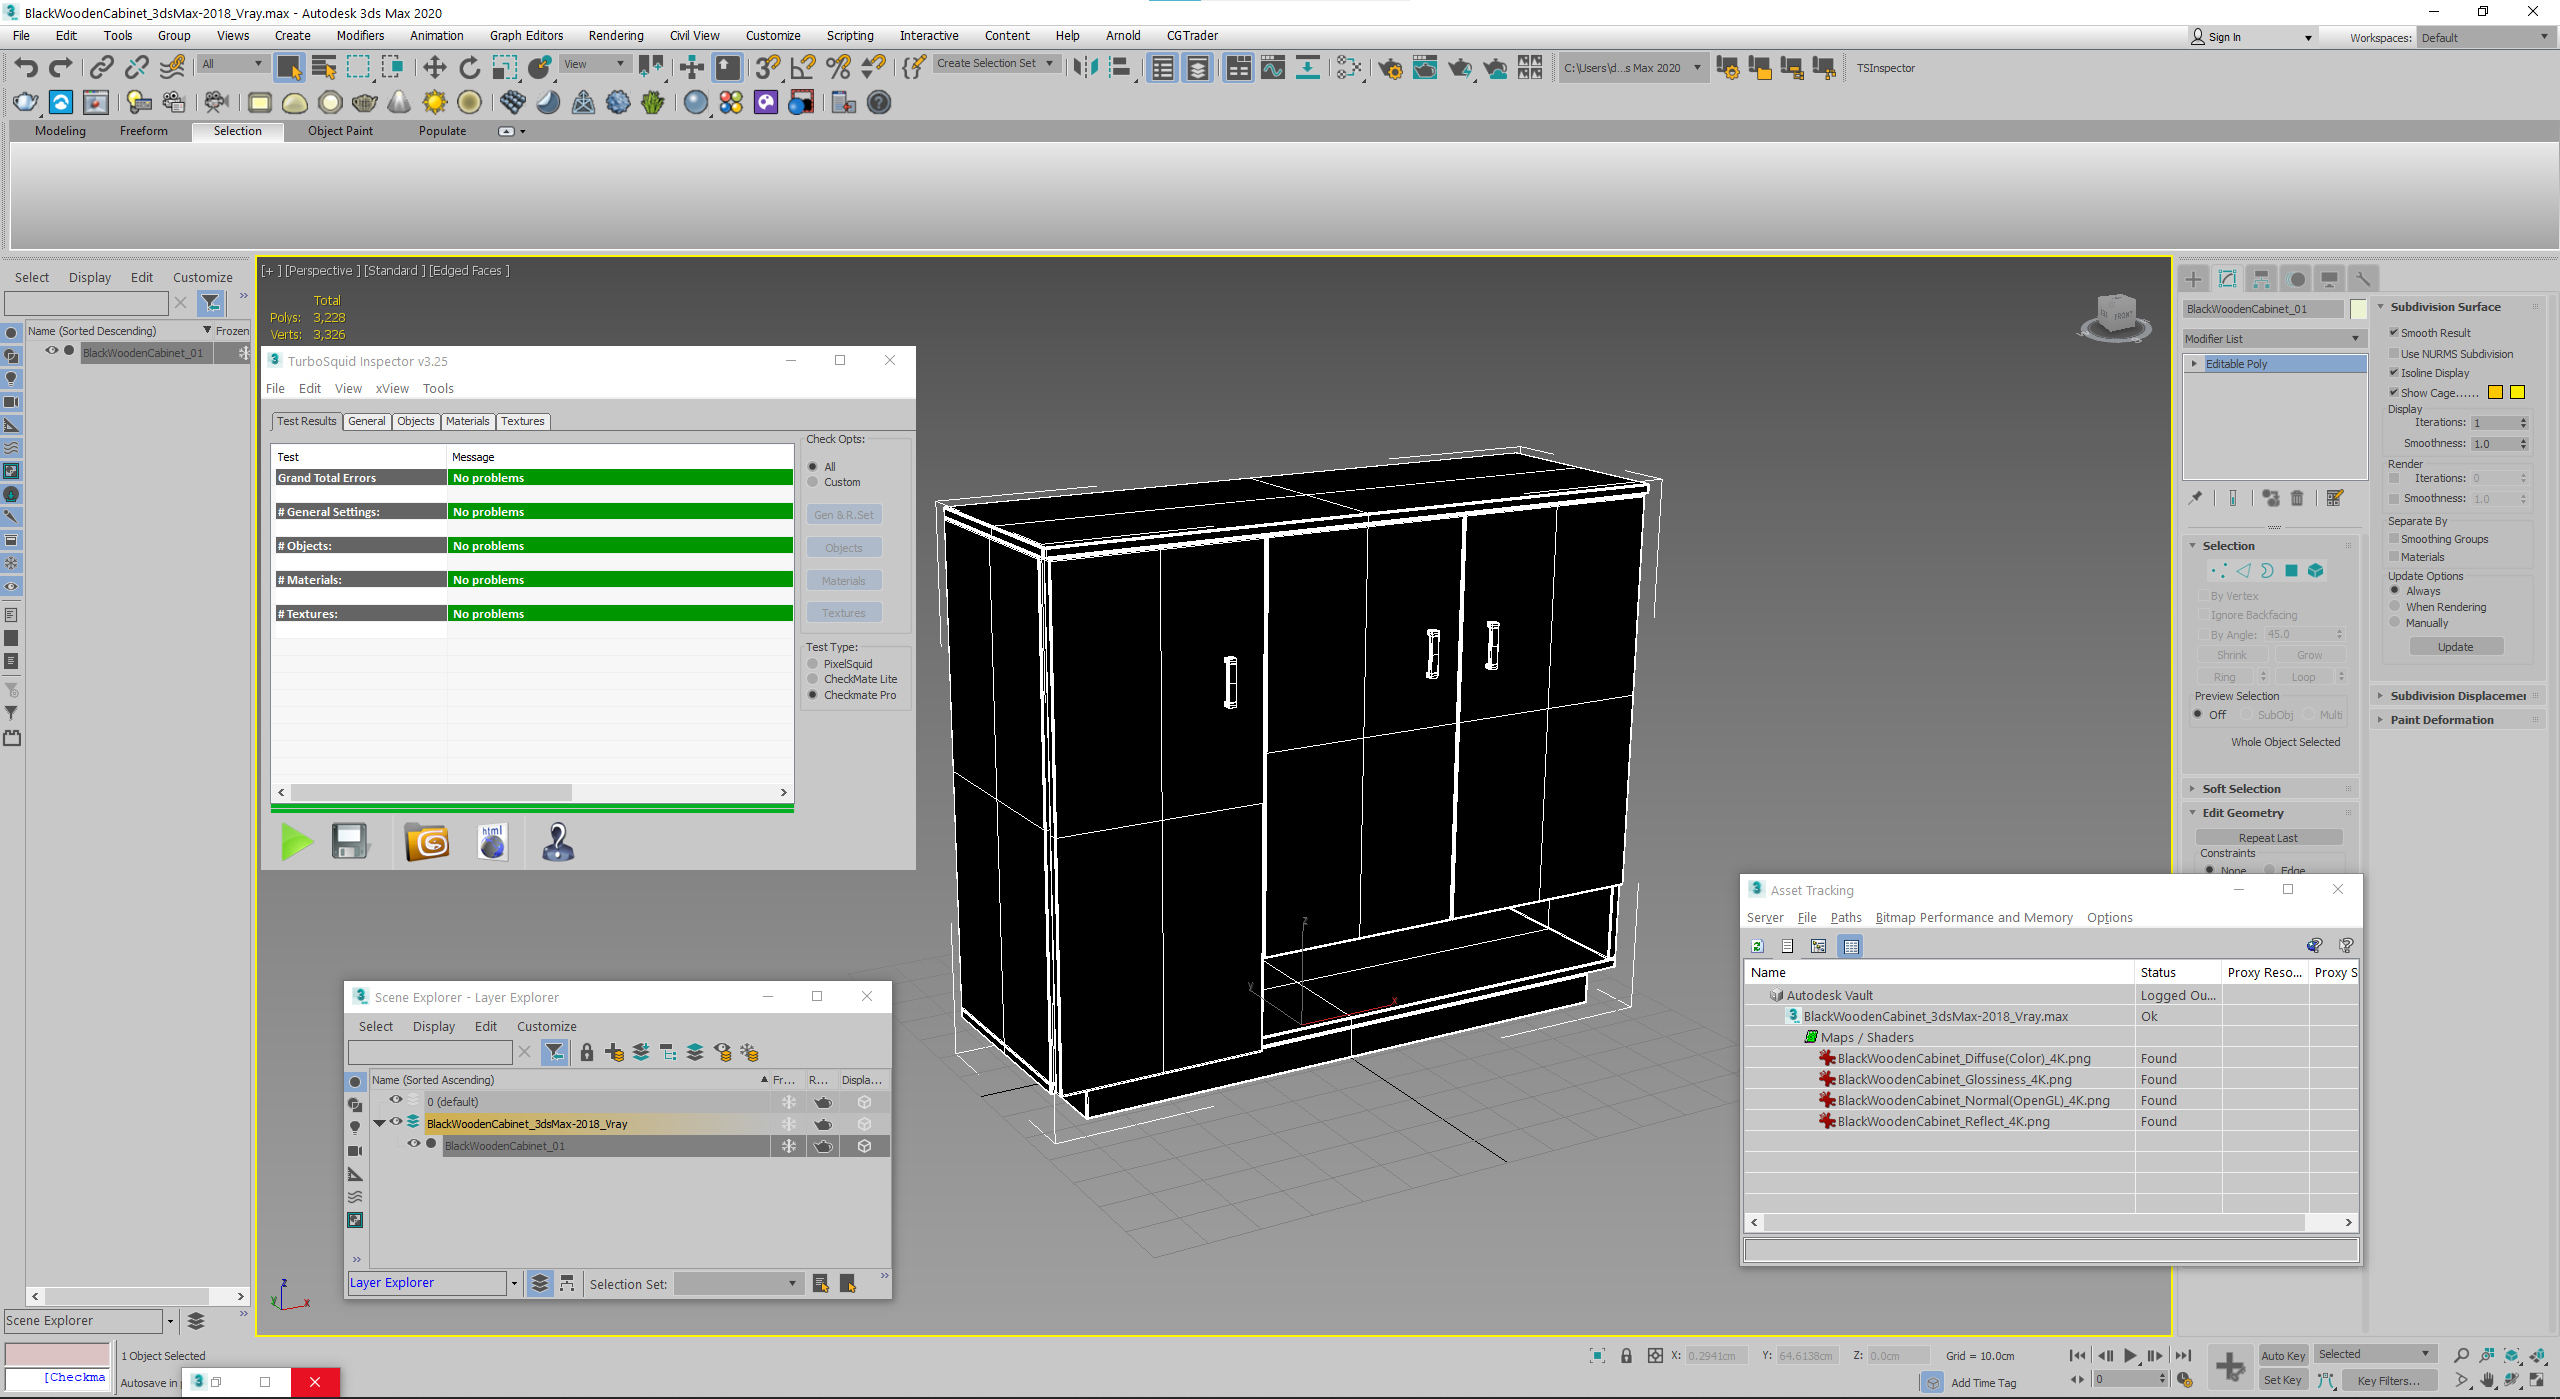Image resolution: width=2560 pixels, height=1399 pixels.
Task: Hide BlackWoodenCabinet_01 in Layer Explorer
Action: click(x=414, y=1144)
